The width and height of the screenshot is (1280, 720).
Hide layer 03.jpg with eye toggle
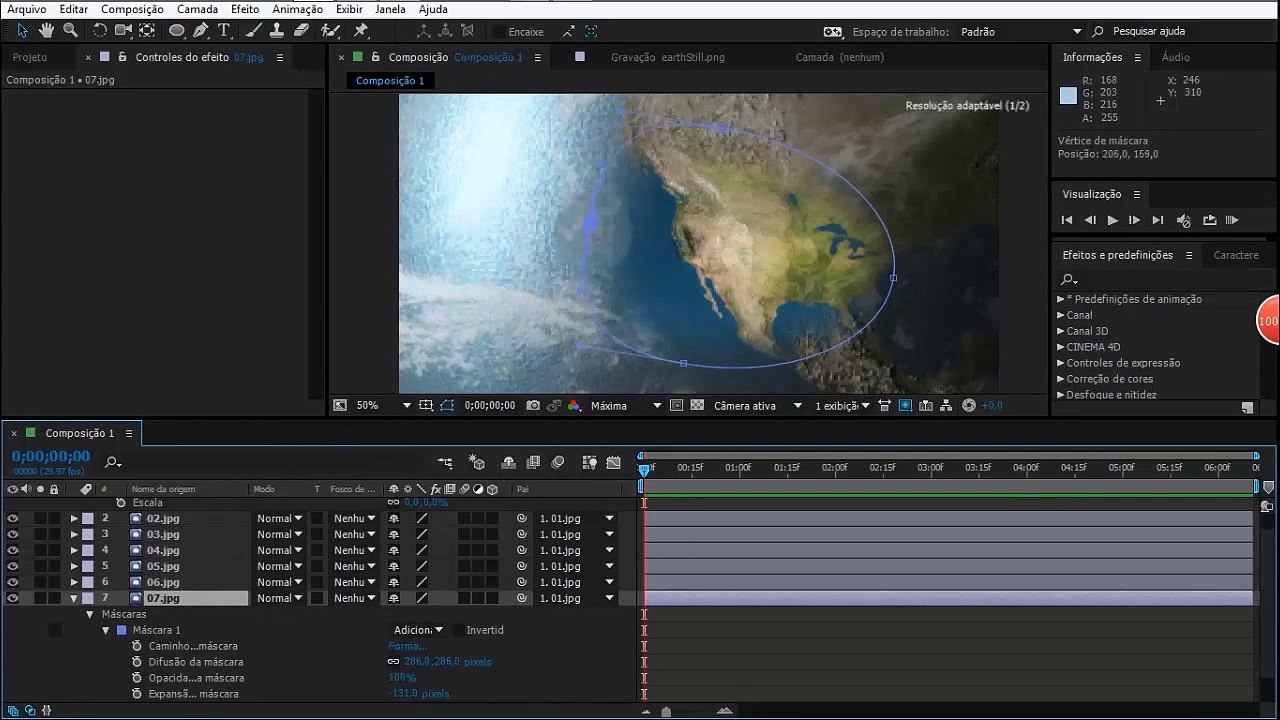click(x=12, y=535)
